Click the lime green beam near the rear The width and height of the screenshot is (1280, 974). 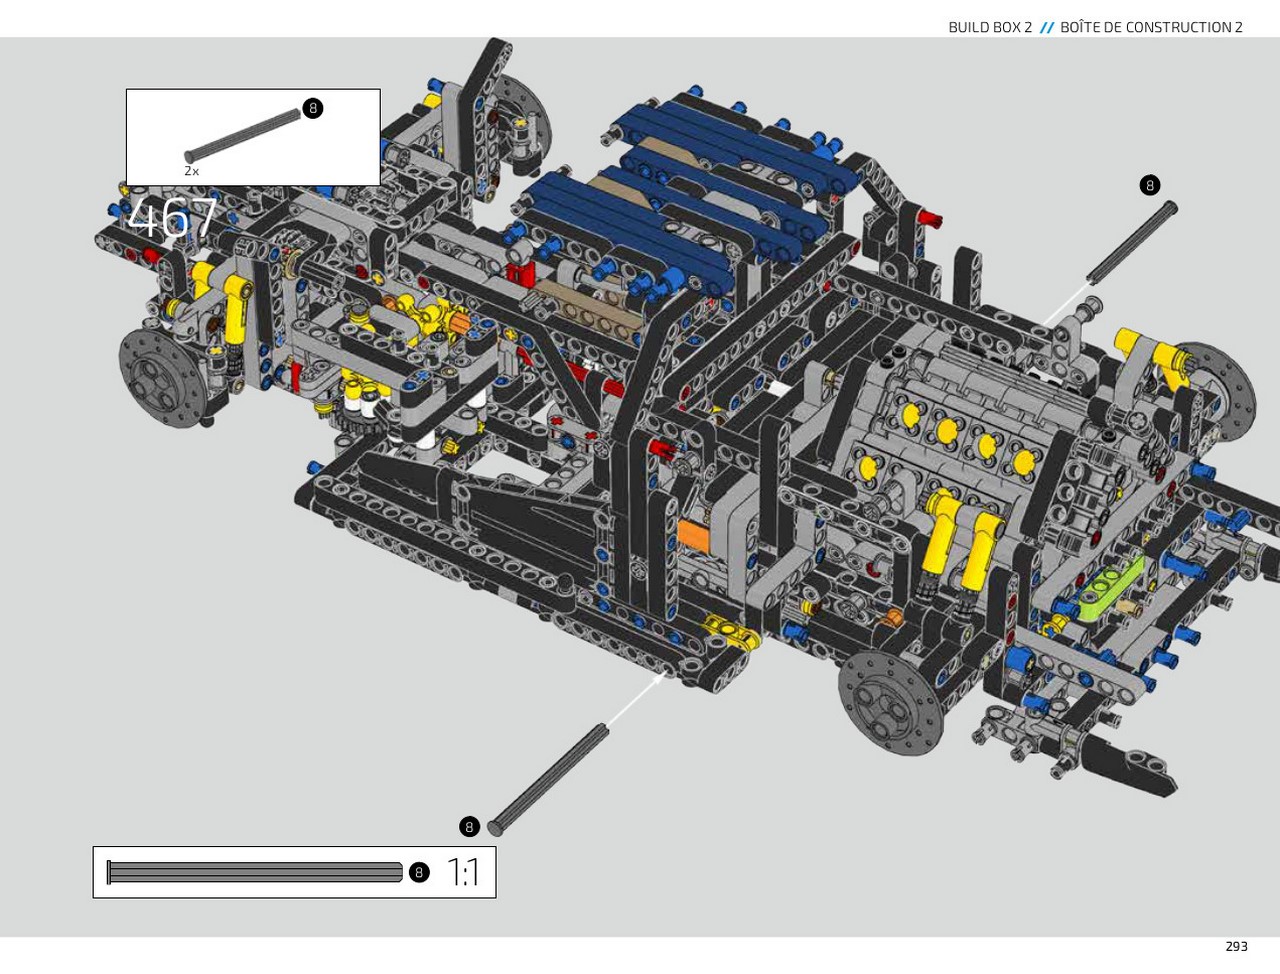click(x=1110, y=587)
